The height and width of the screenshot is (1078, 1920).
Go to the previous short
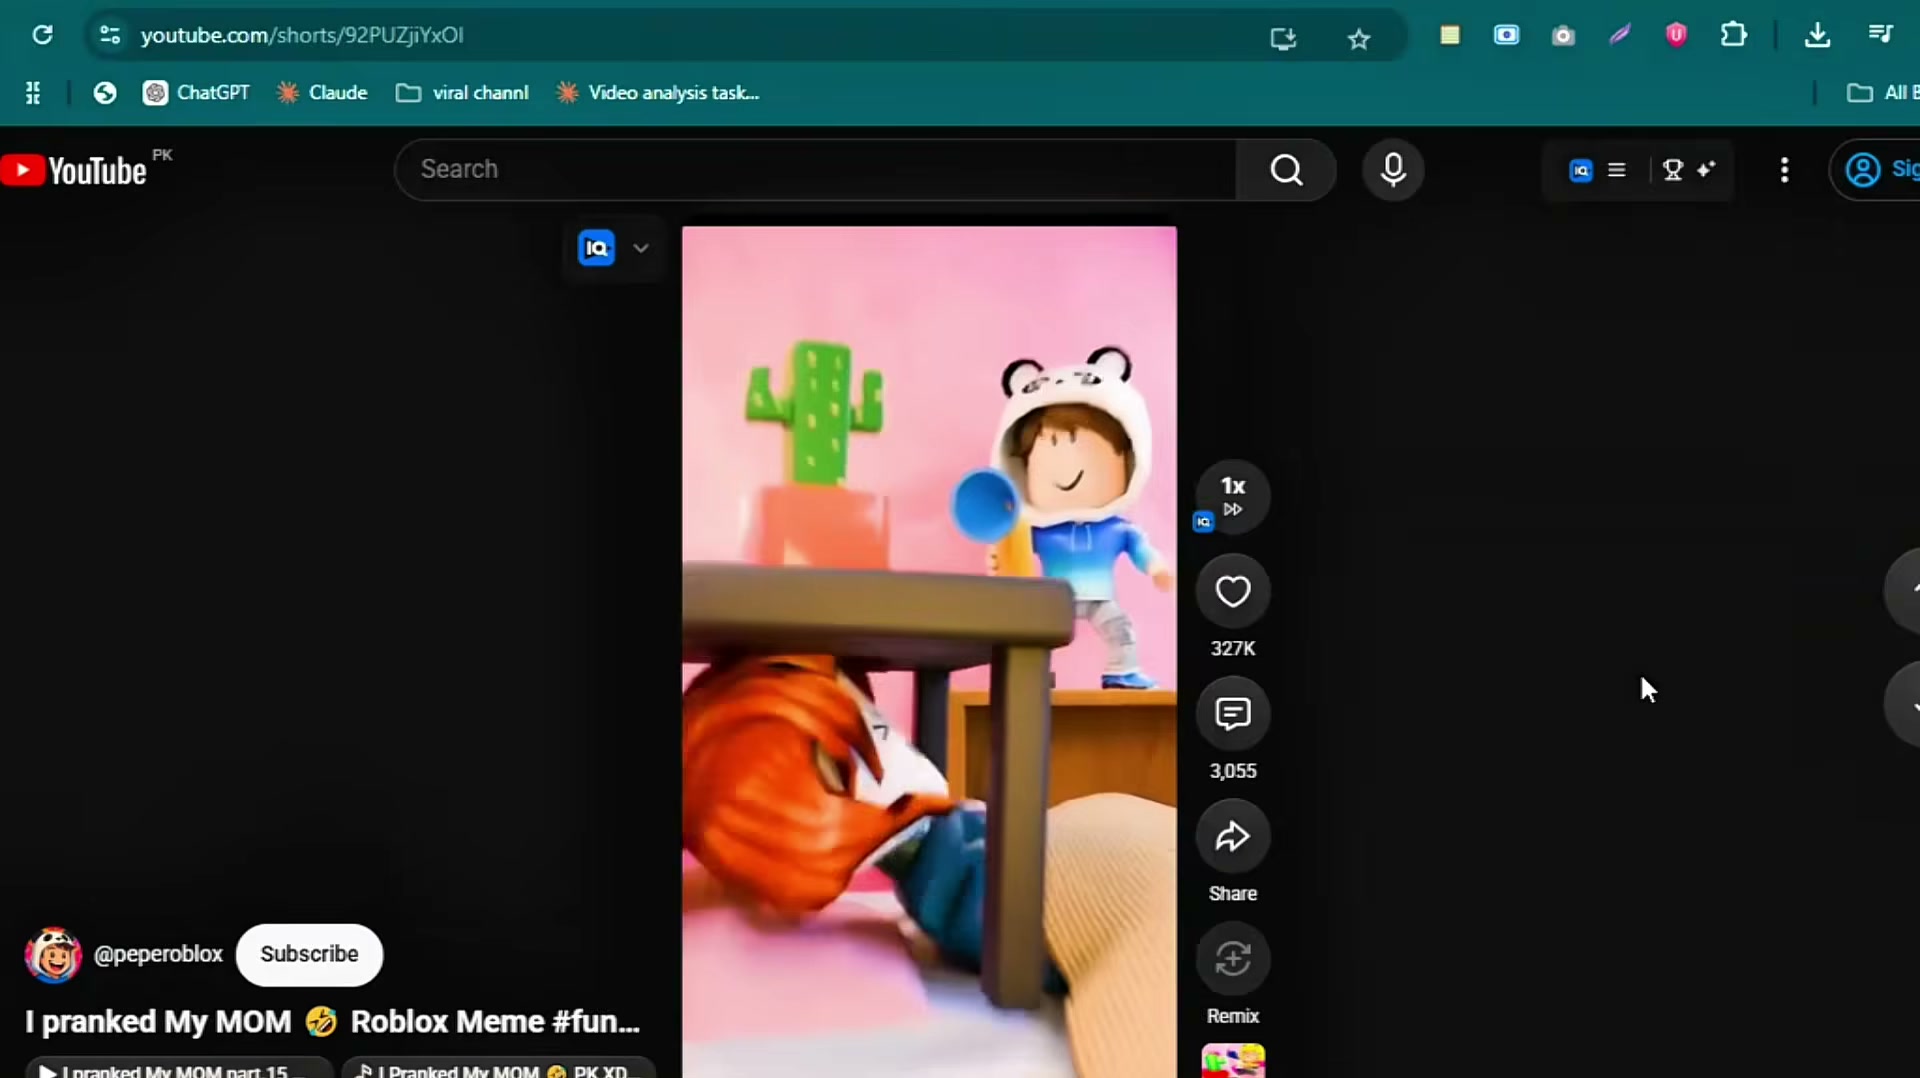pos(1903,590)
